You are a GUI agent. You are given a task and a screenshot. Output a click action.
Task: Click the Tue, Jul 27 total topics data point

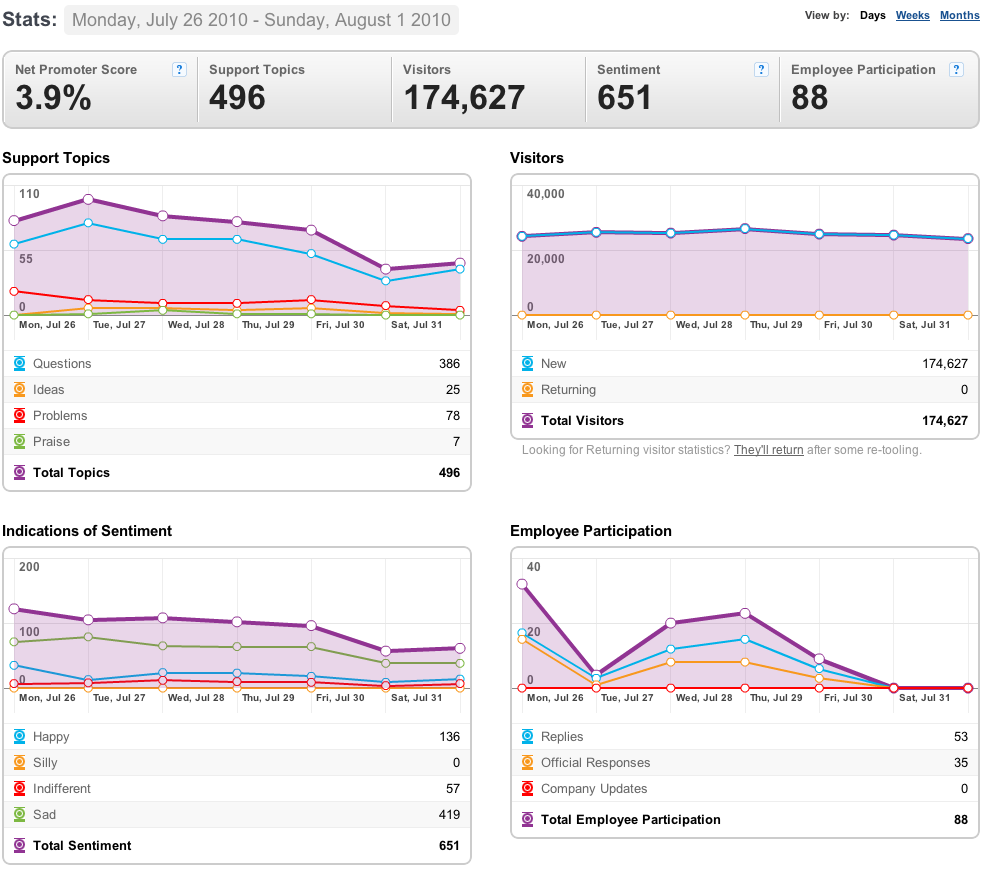point(88,200)
